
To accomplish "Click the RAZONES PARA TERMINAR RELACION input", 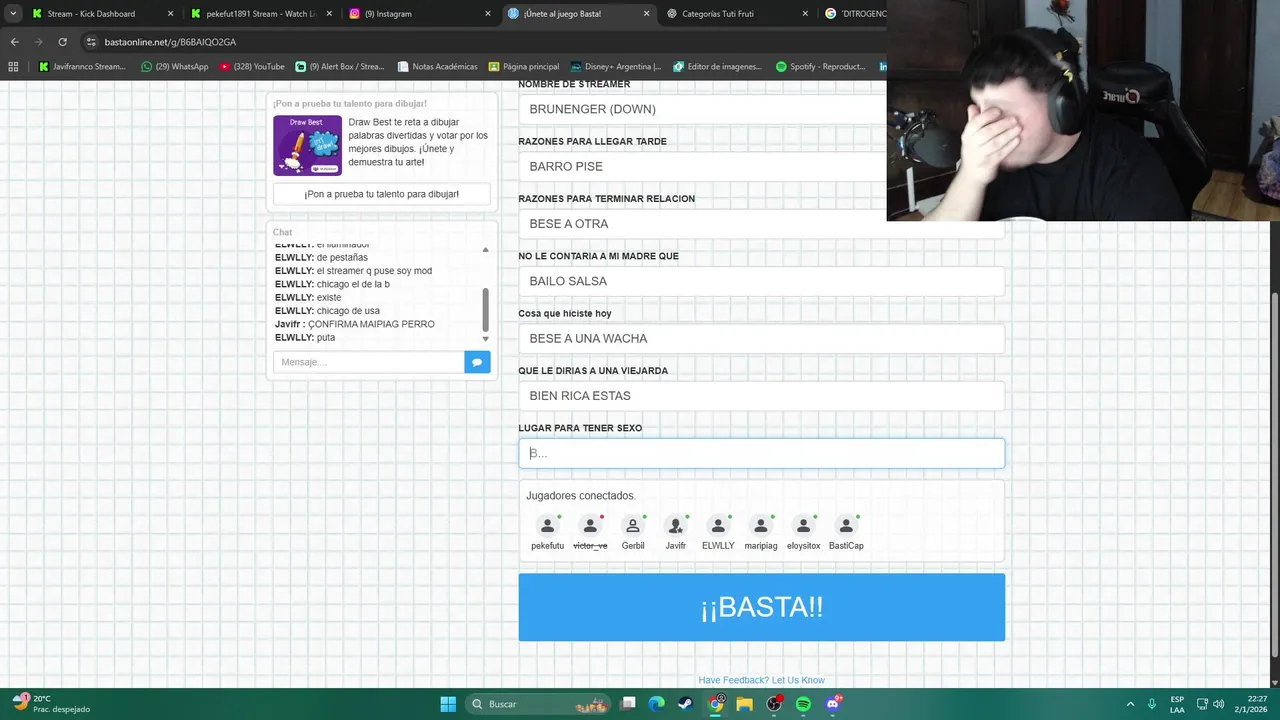I will (761, 224).
